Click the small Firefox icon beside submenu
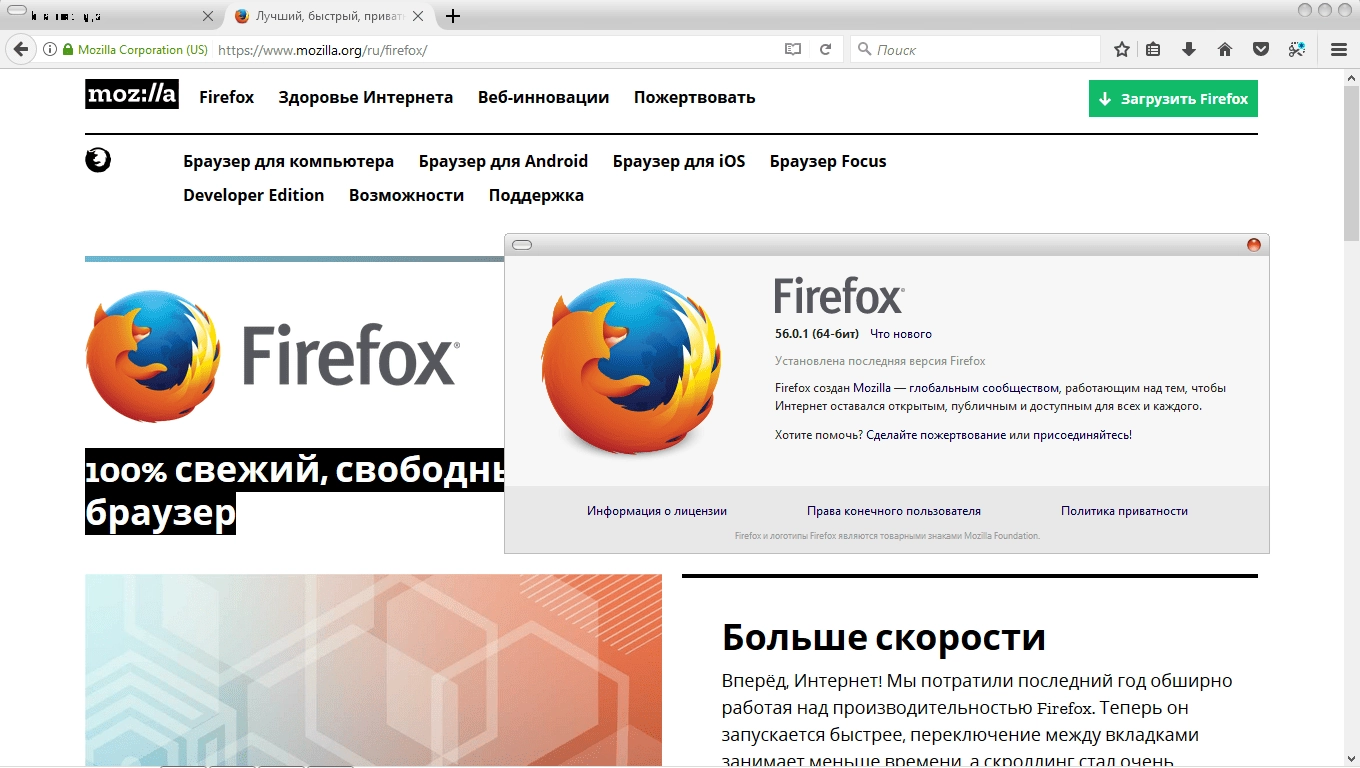Viewport: 1360px width, 768px height. pos(98,160)
